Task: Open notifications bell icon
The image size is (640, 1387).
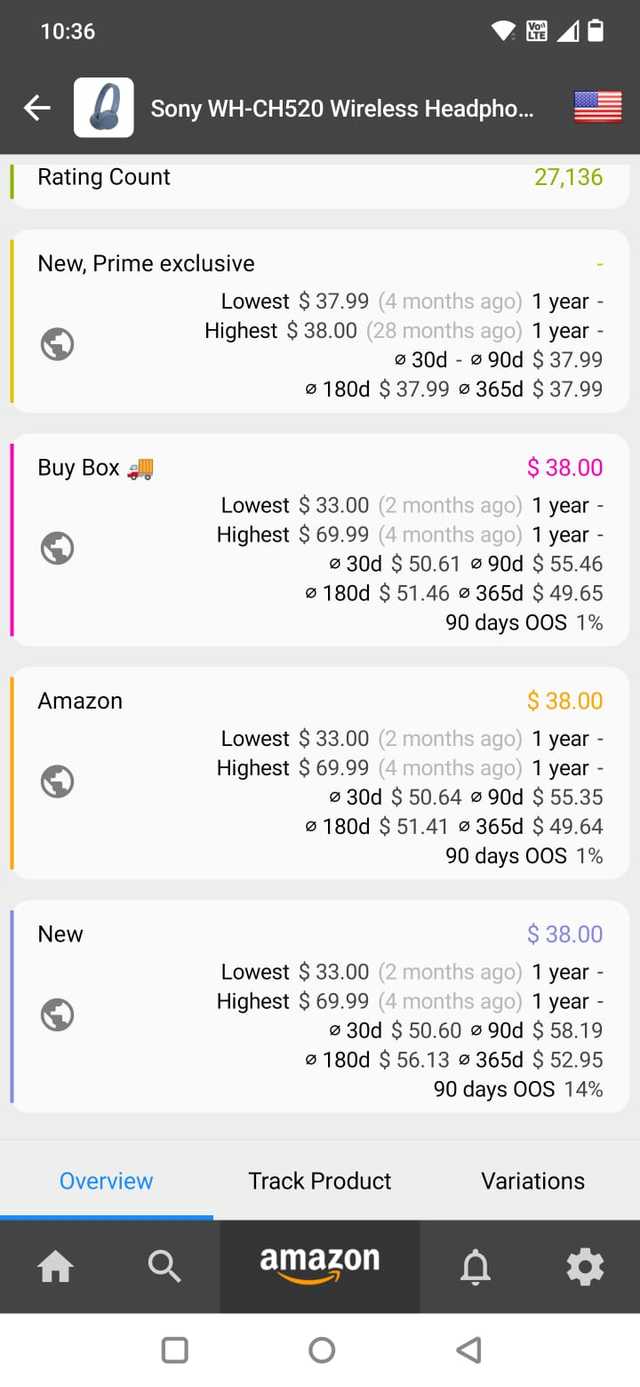Action: coord(475,1267)
